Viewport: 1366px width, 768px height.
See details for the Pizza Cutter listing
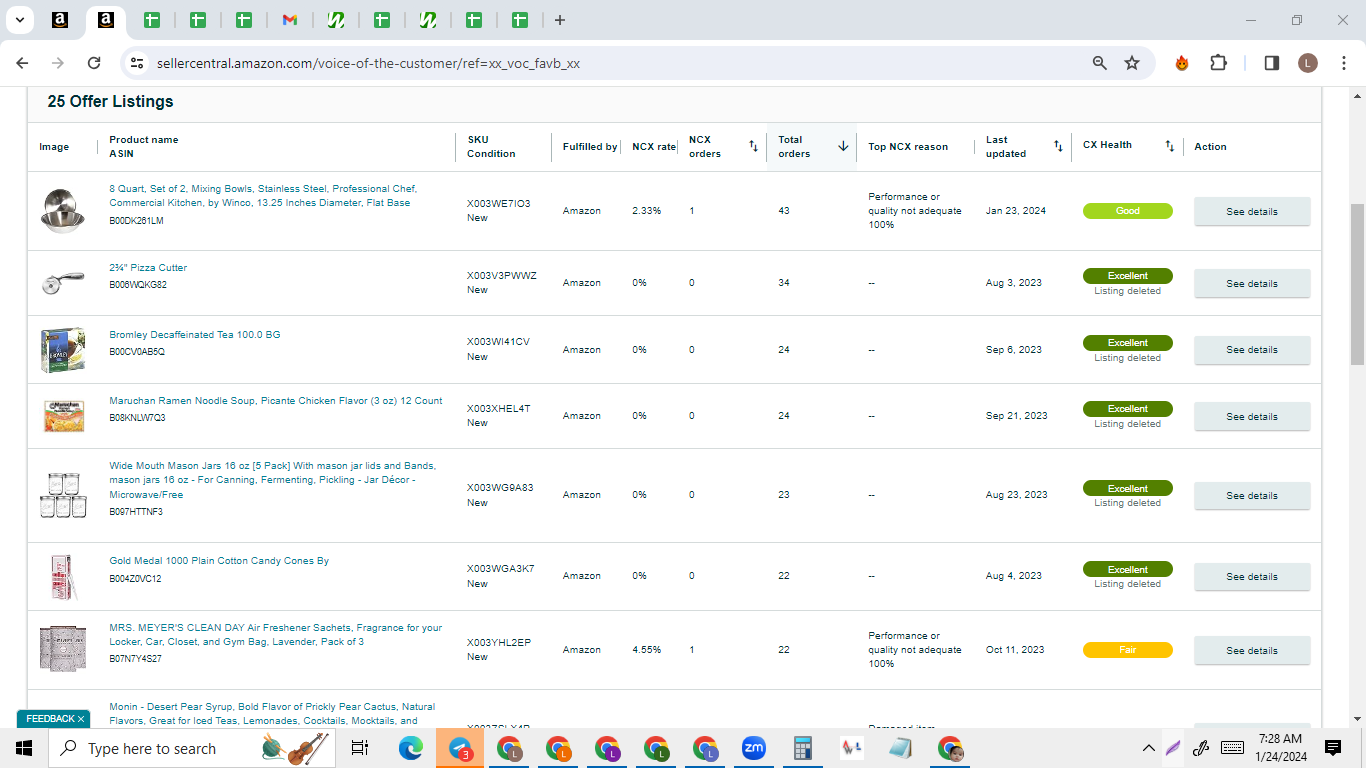coord(1252,284)
